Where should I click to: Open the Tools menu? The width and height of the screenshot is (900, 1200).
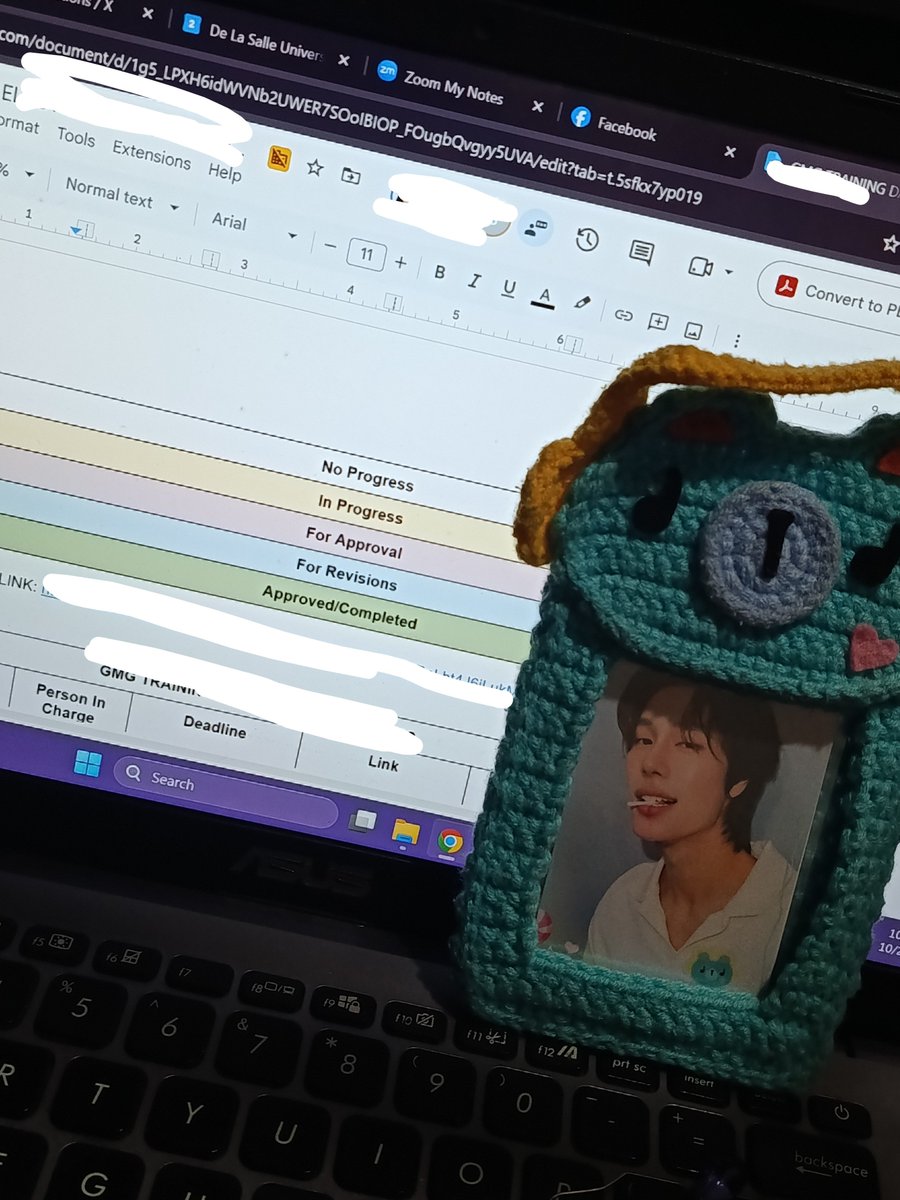[x=76, y=136]
